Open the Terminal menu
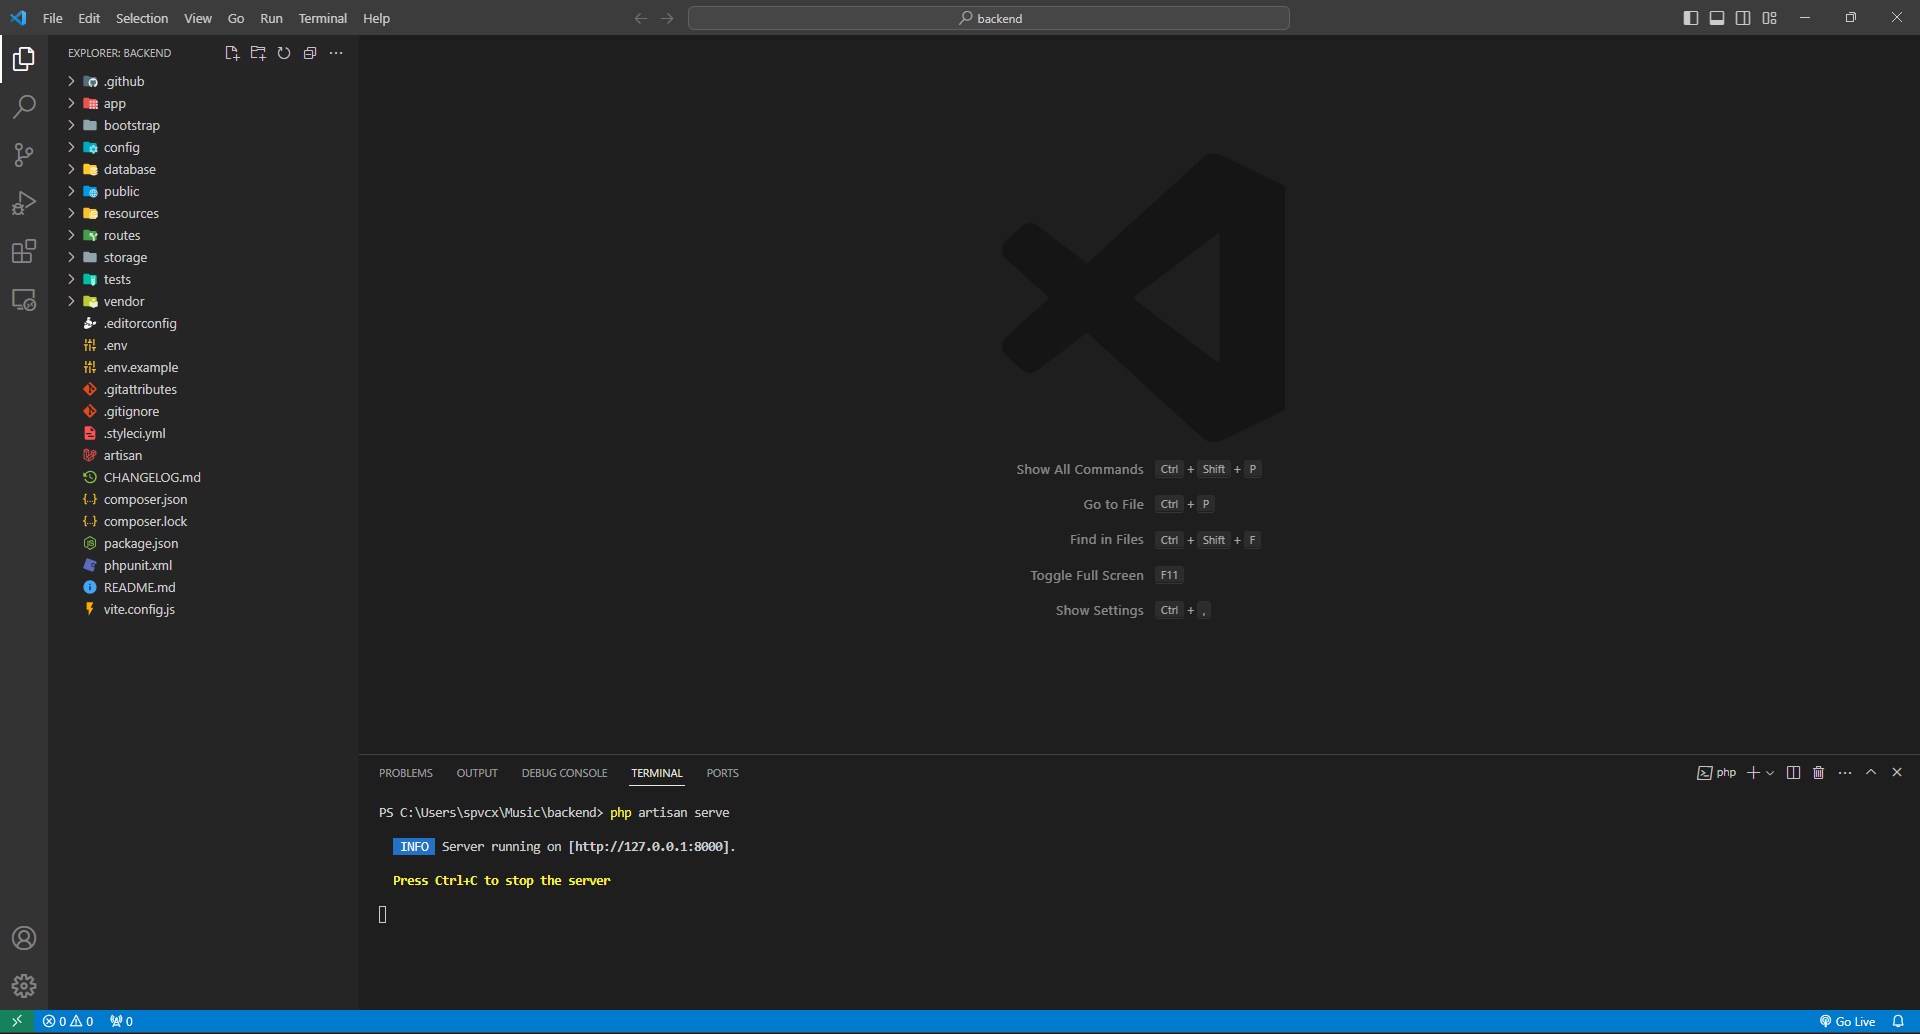Screen dimensions: 1920x1034 point(322,18)
